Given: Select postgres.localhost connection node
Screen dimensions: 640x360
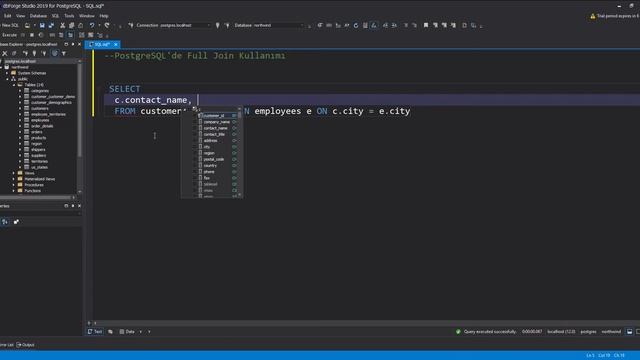Looking at the screenshot, I should pos(20,61).
